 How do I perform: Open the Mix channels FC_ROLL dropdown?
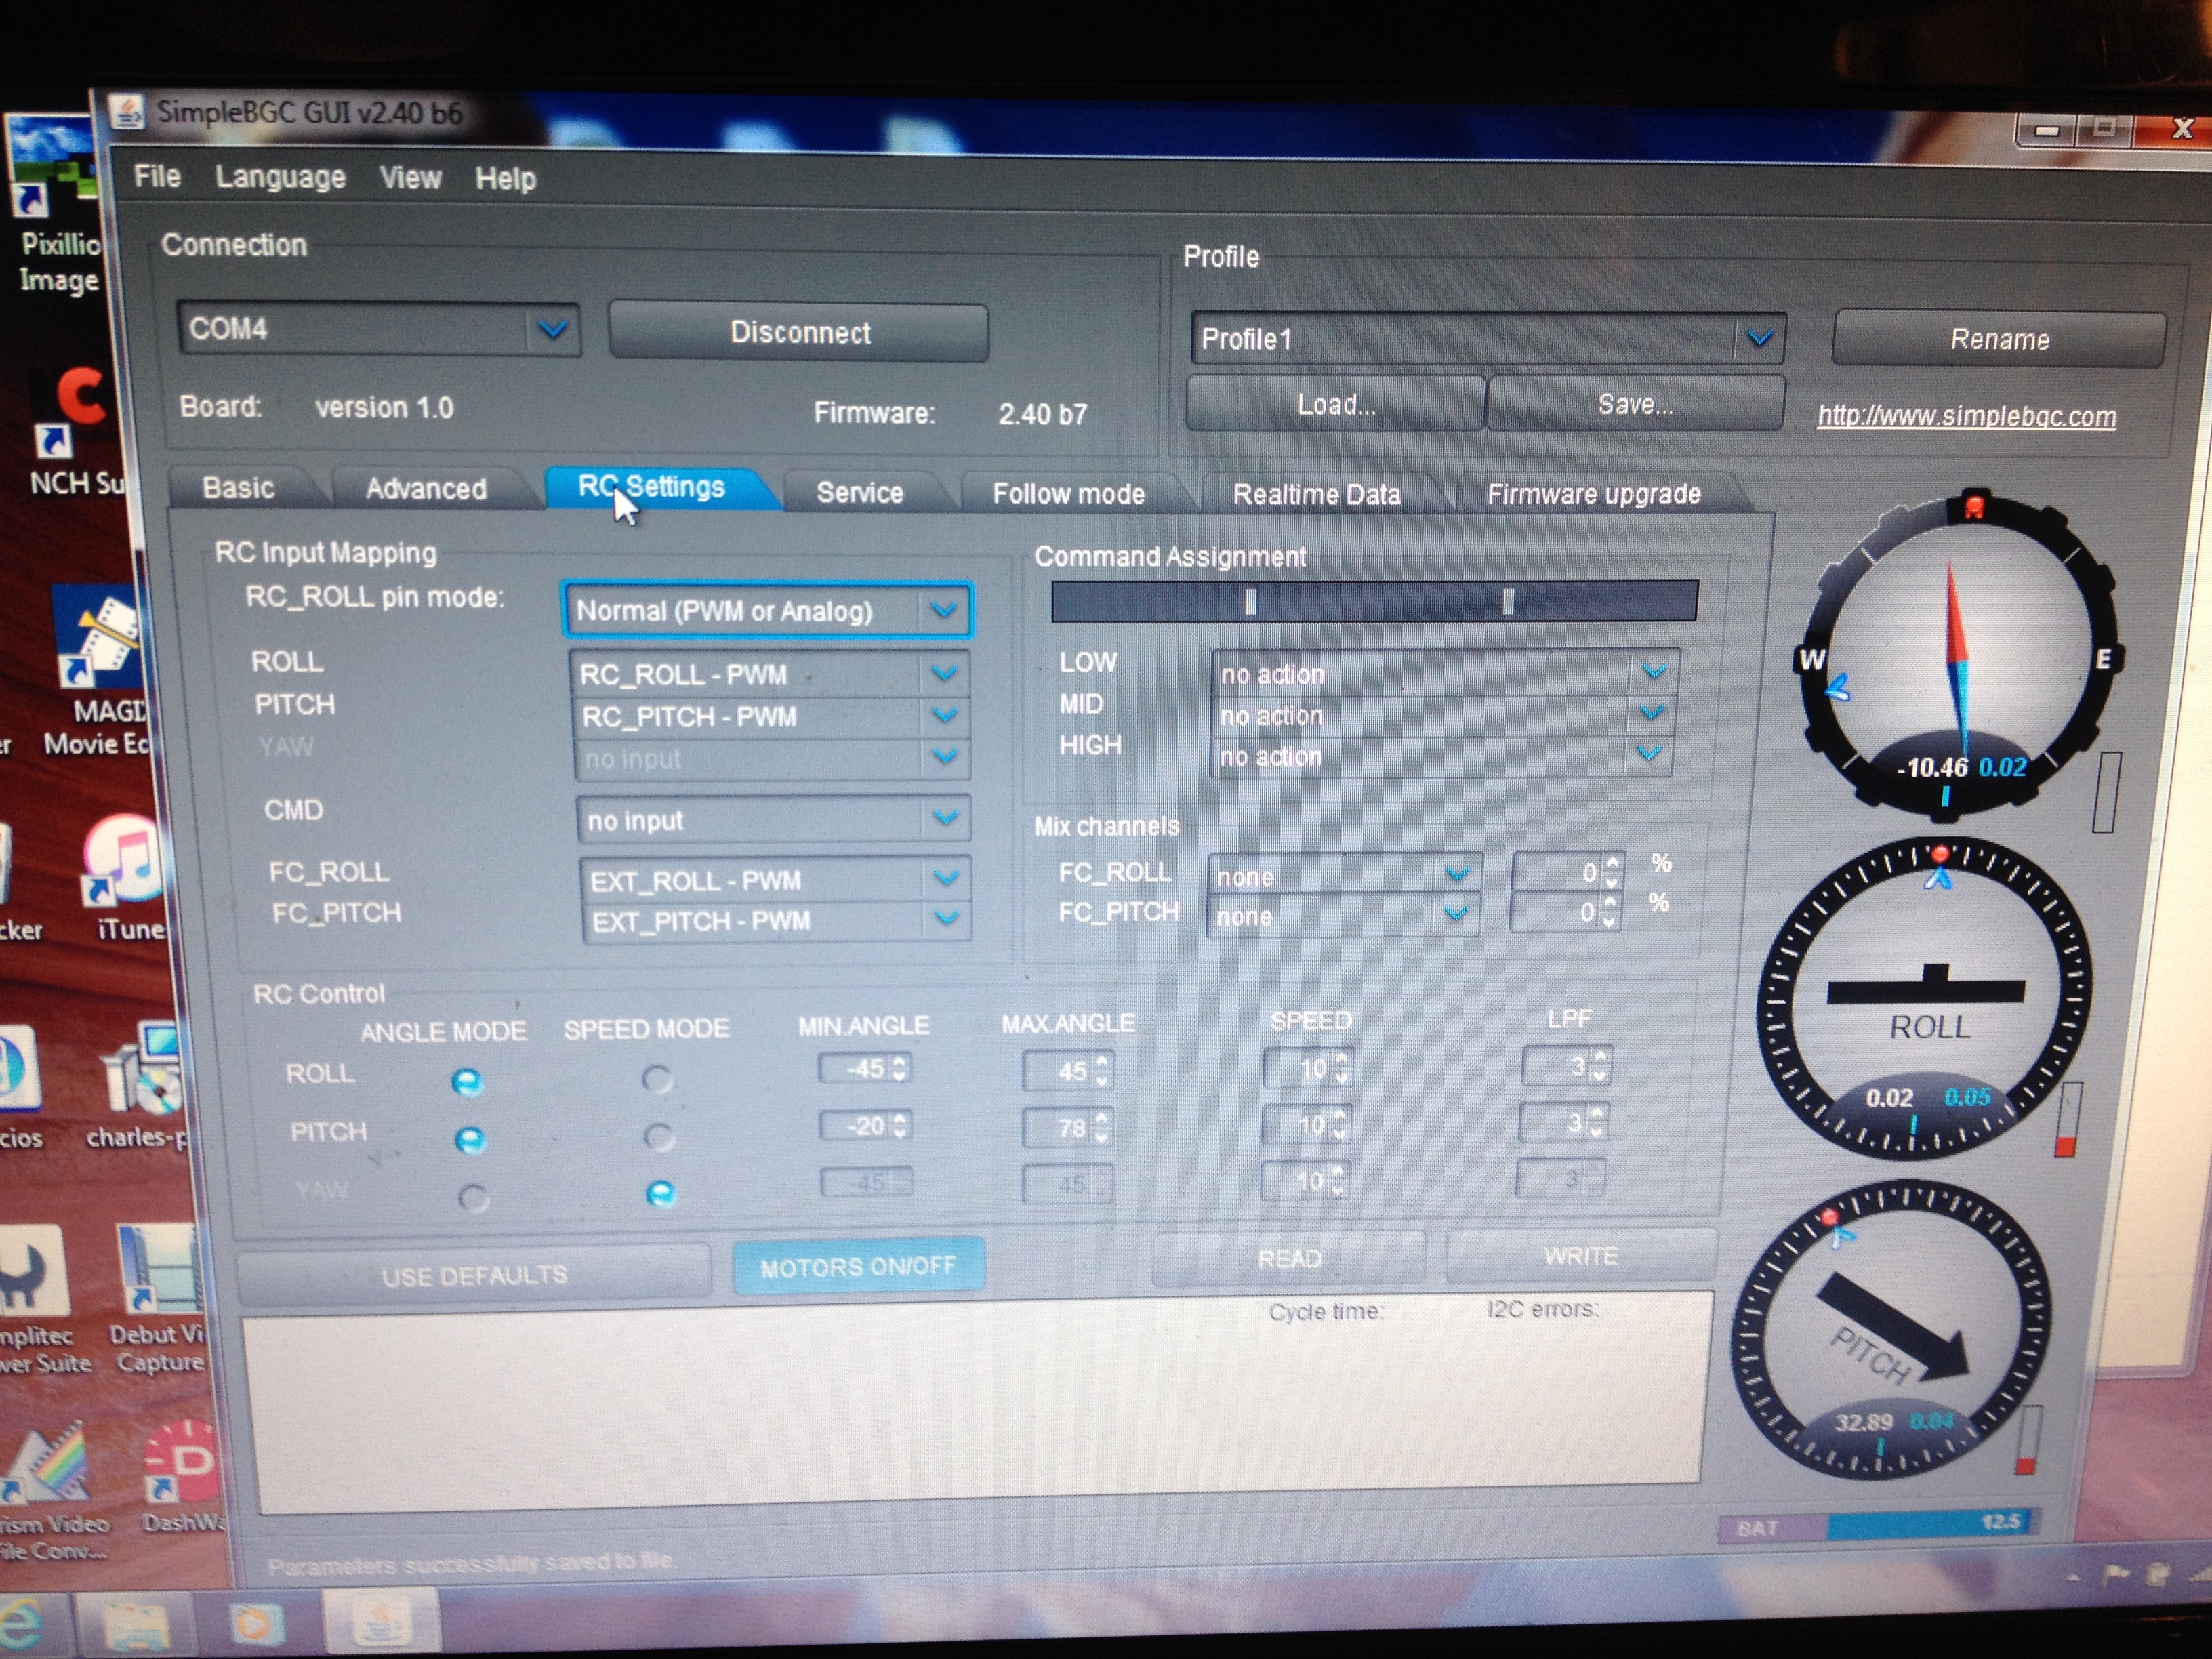click(1344, 876)
